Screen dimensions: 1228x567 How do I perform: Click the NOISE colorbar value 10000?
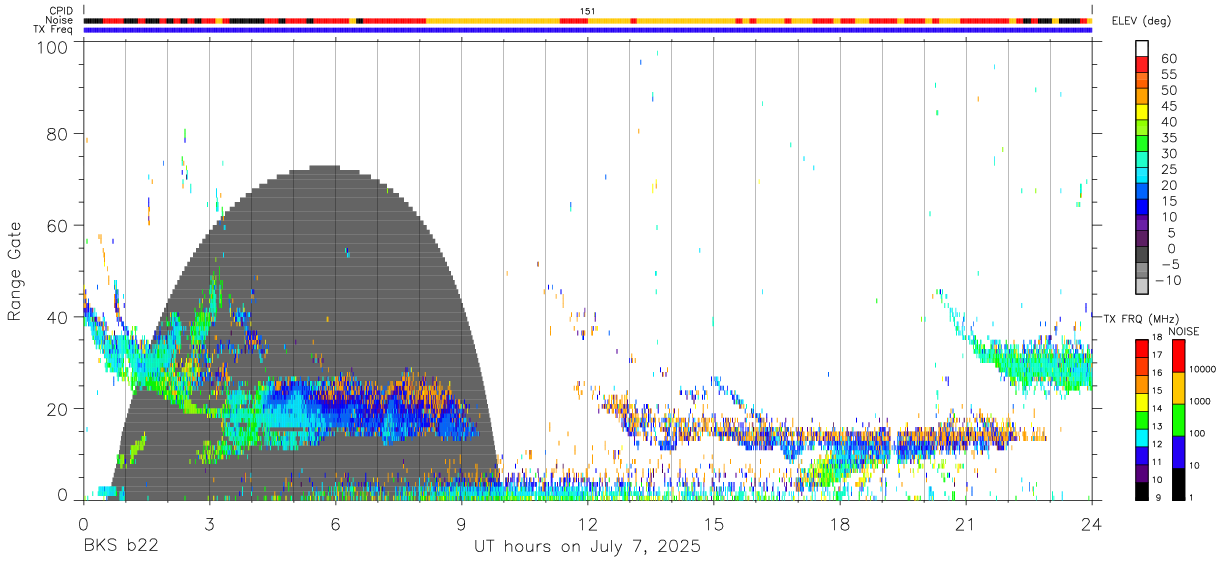(x=1203, y=370)
